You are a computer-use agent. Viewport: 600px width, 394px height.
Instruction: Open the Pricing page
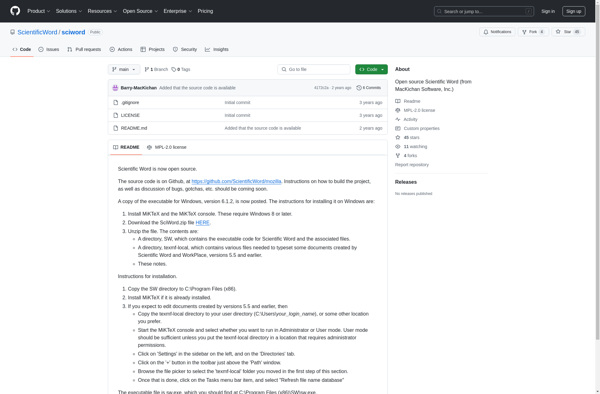[x=205, y=11]
